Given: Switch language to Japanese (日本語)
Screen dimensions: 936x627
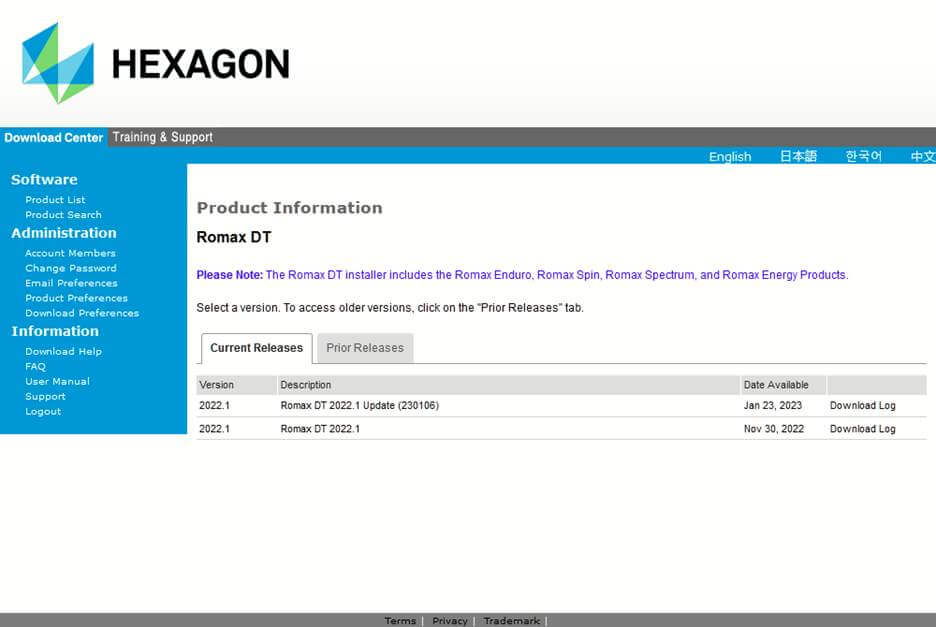Looking at the screenshot, I should 798,156.
